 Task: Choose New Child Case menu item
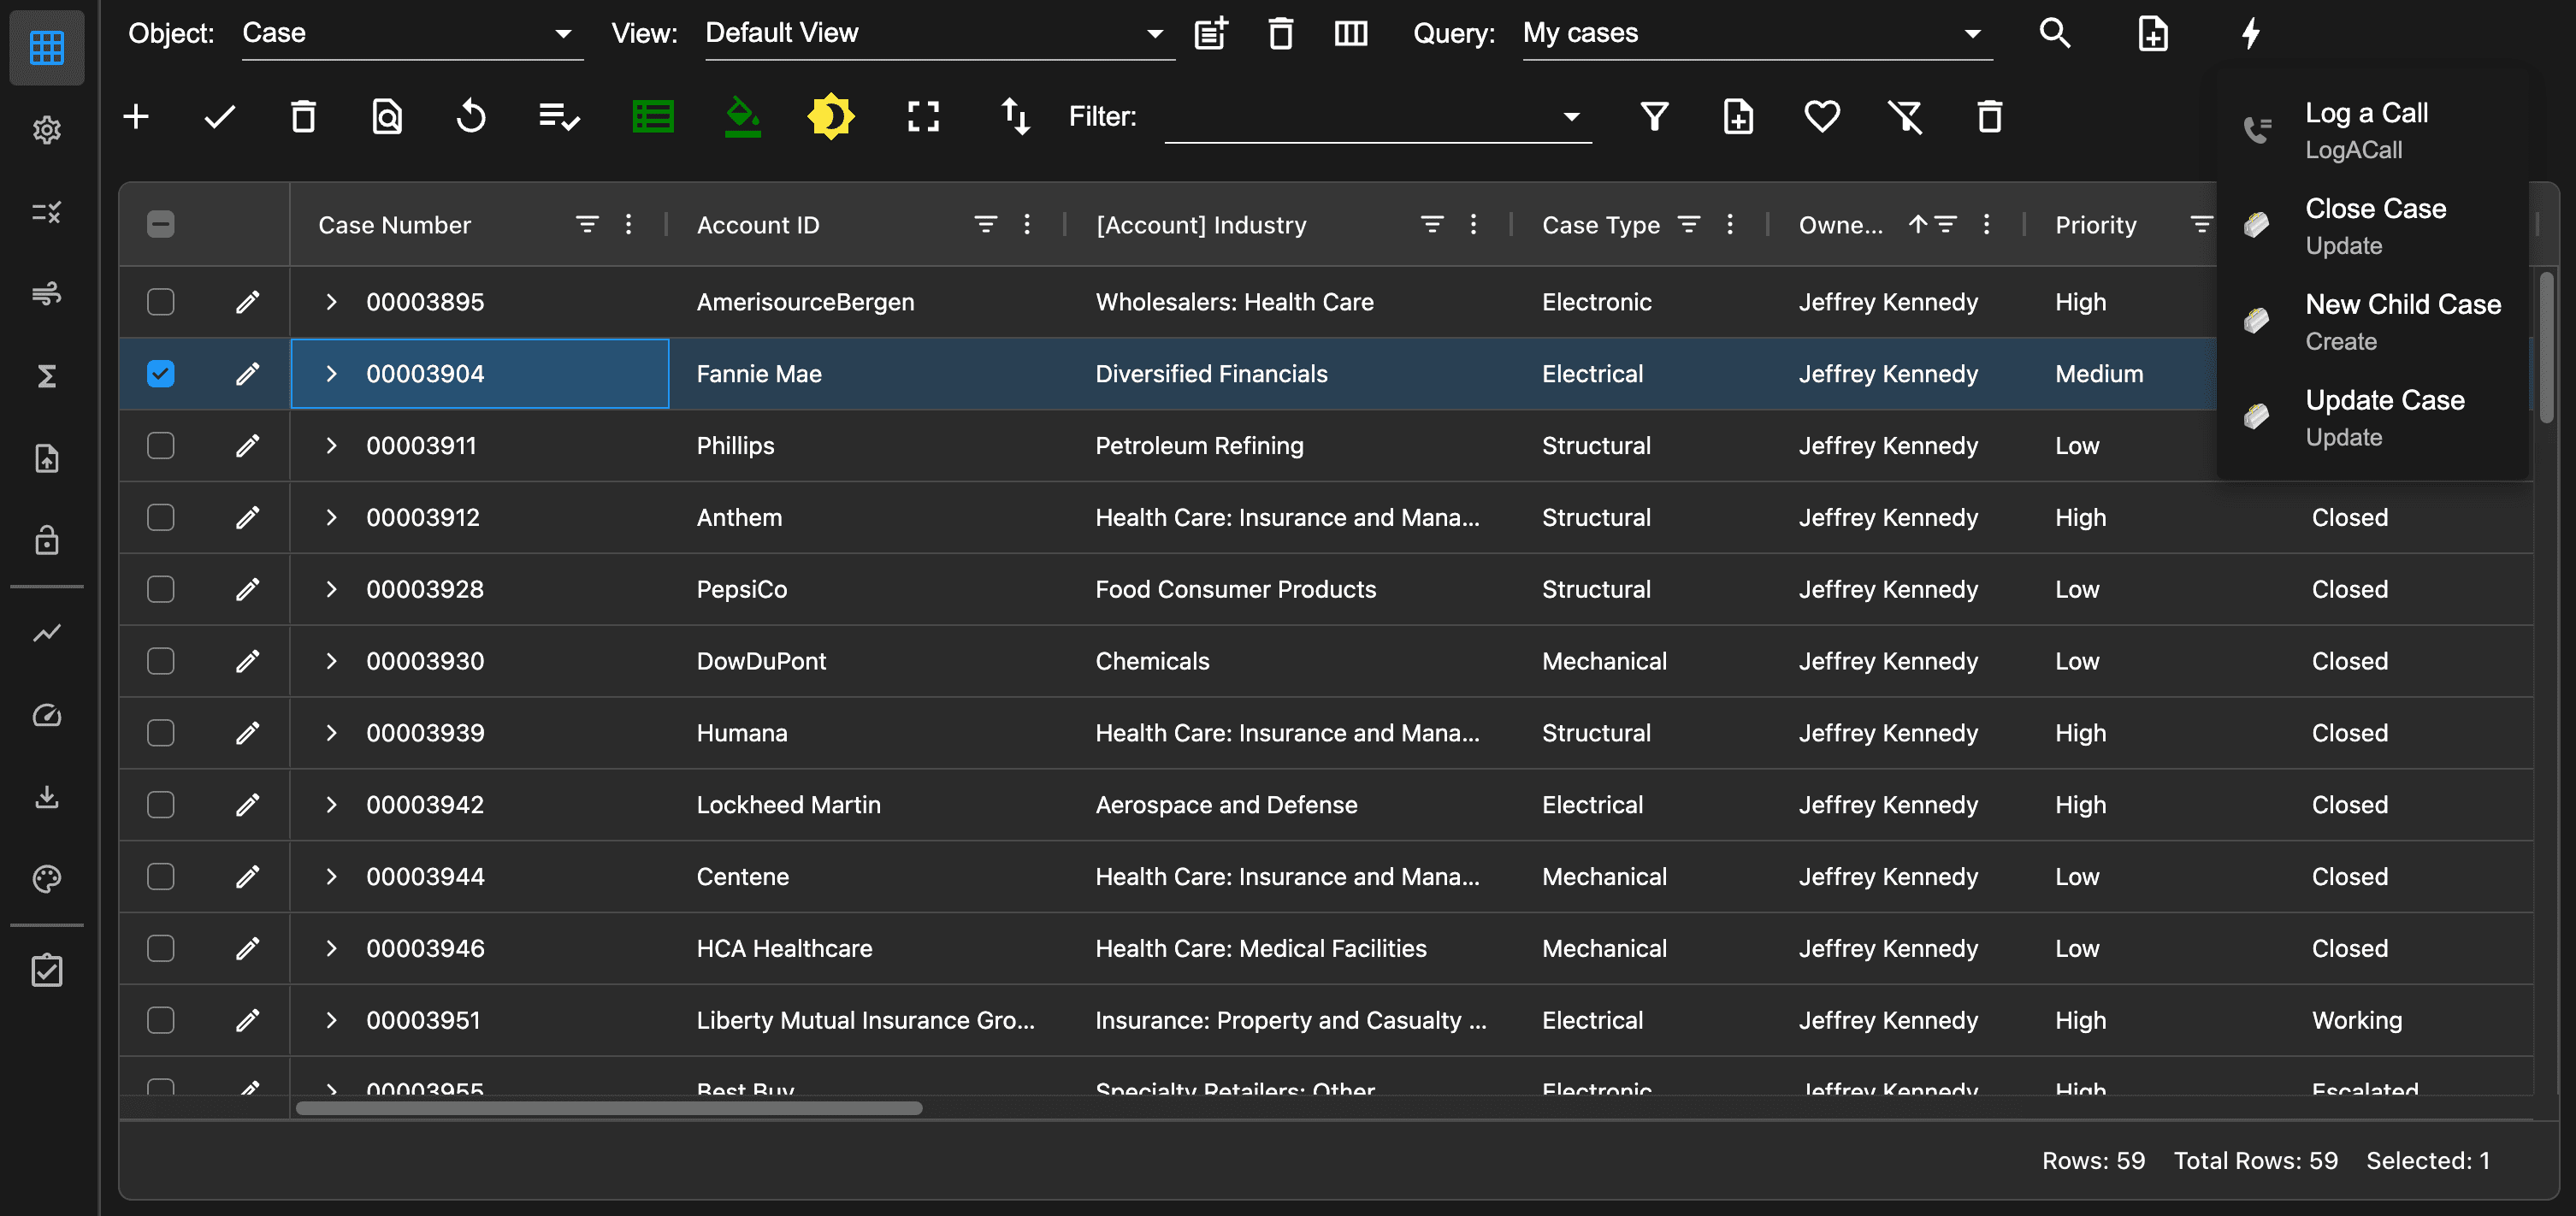pyautogui.click(x=2402, y=321)
